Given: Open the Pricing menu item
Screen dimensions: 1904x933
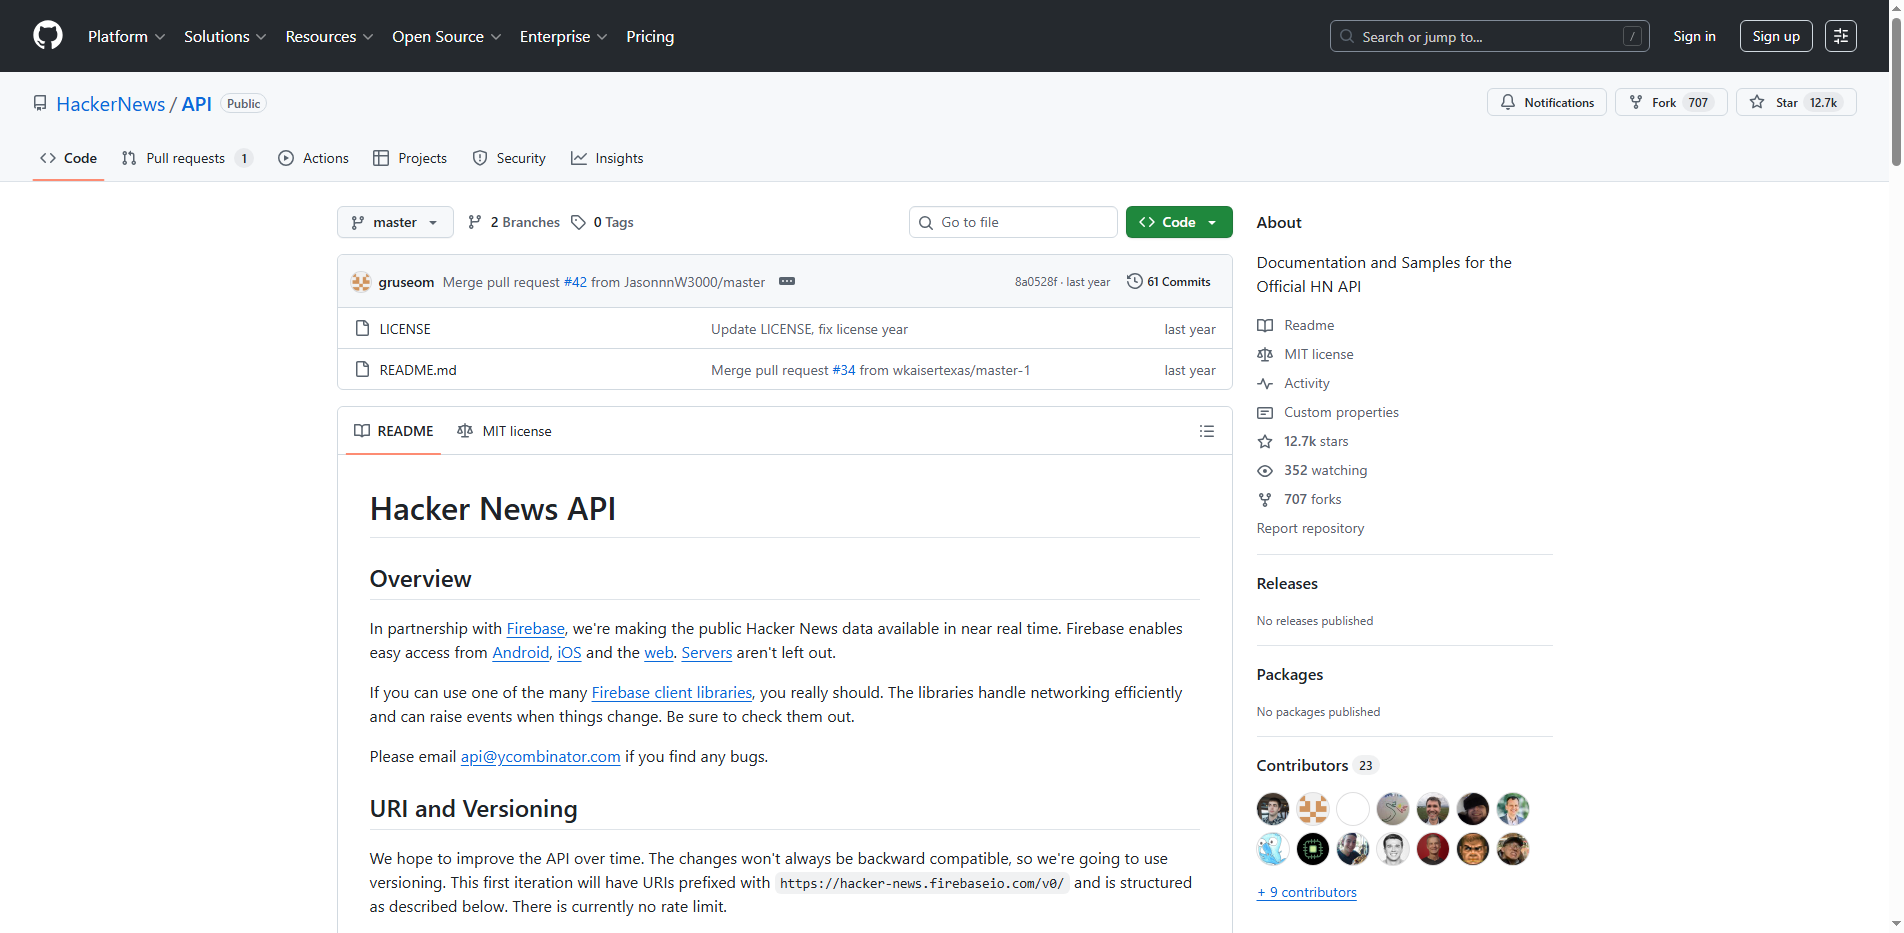Looking at the screenshot, I should (x=649, y=36).
